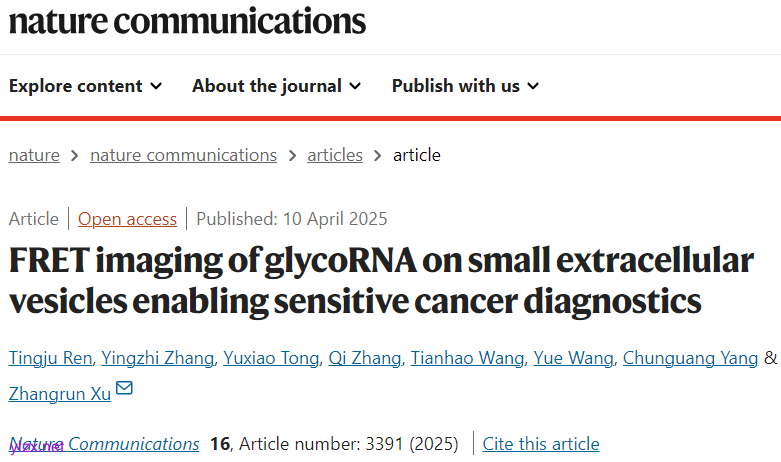This screenshot has height=462, width=781.
Task: Open the italic Nature Communications journal link
Action: pyautogui.click(x=105, y=444)
